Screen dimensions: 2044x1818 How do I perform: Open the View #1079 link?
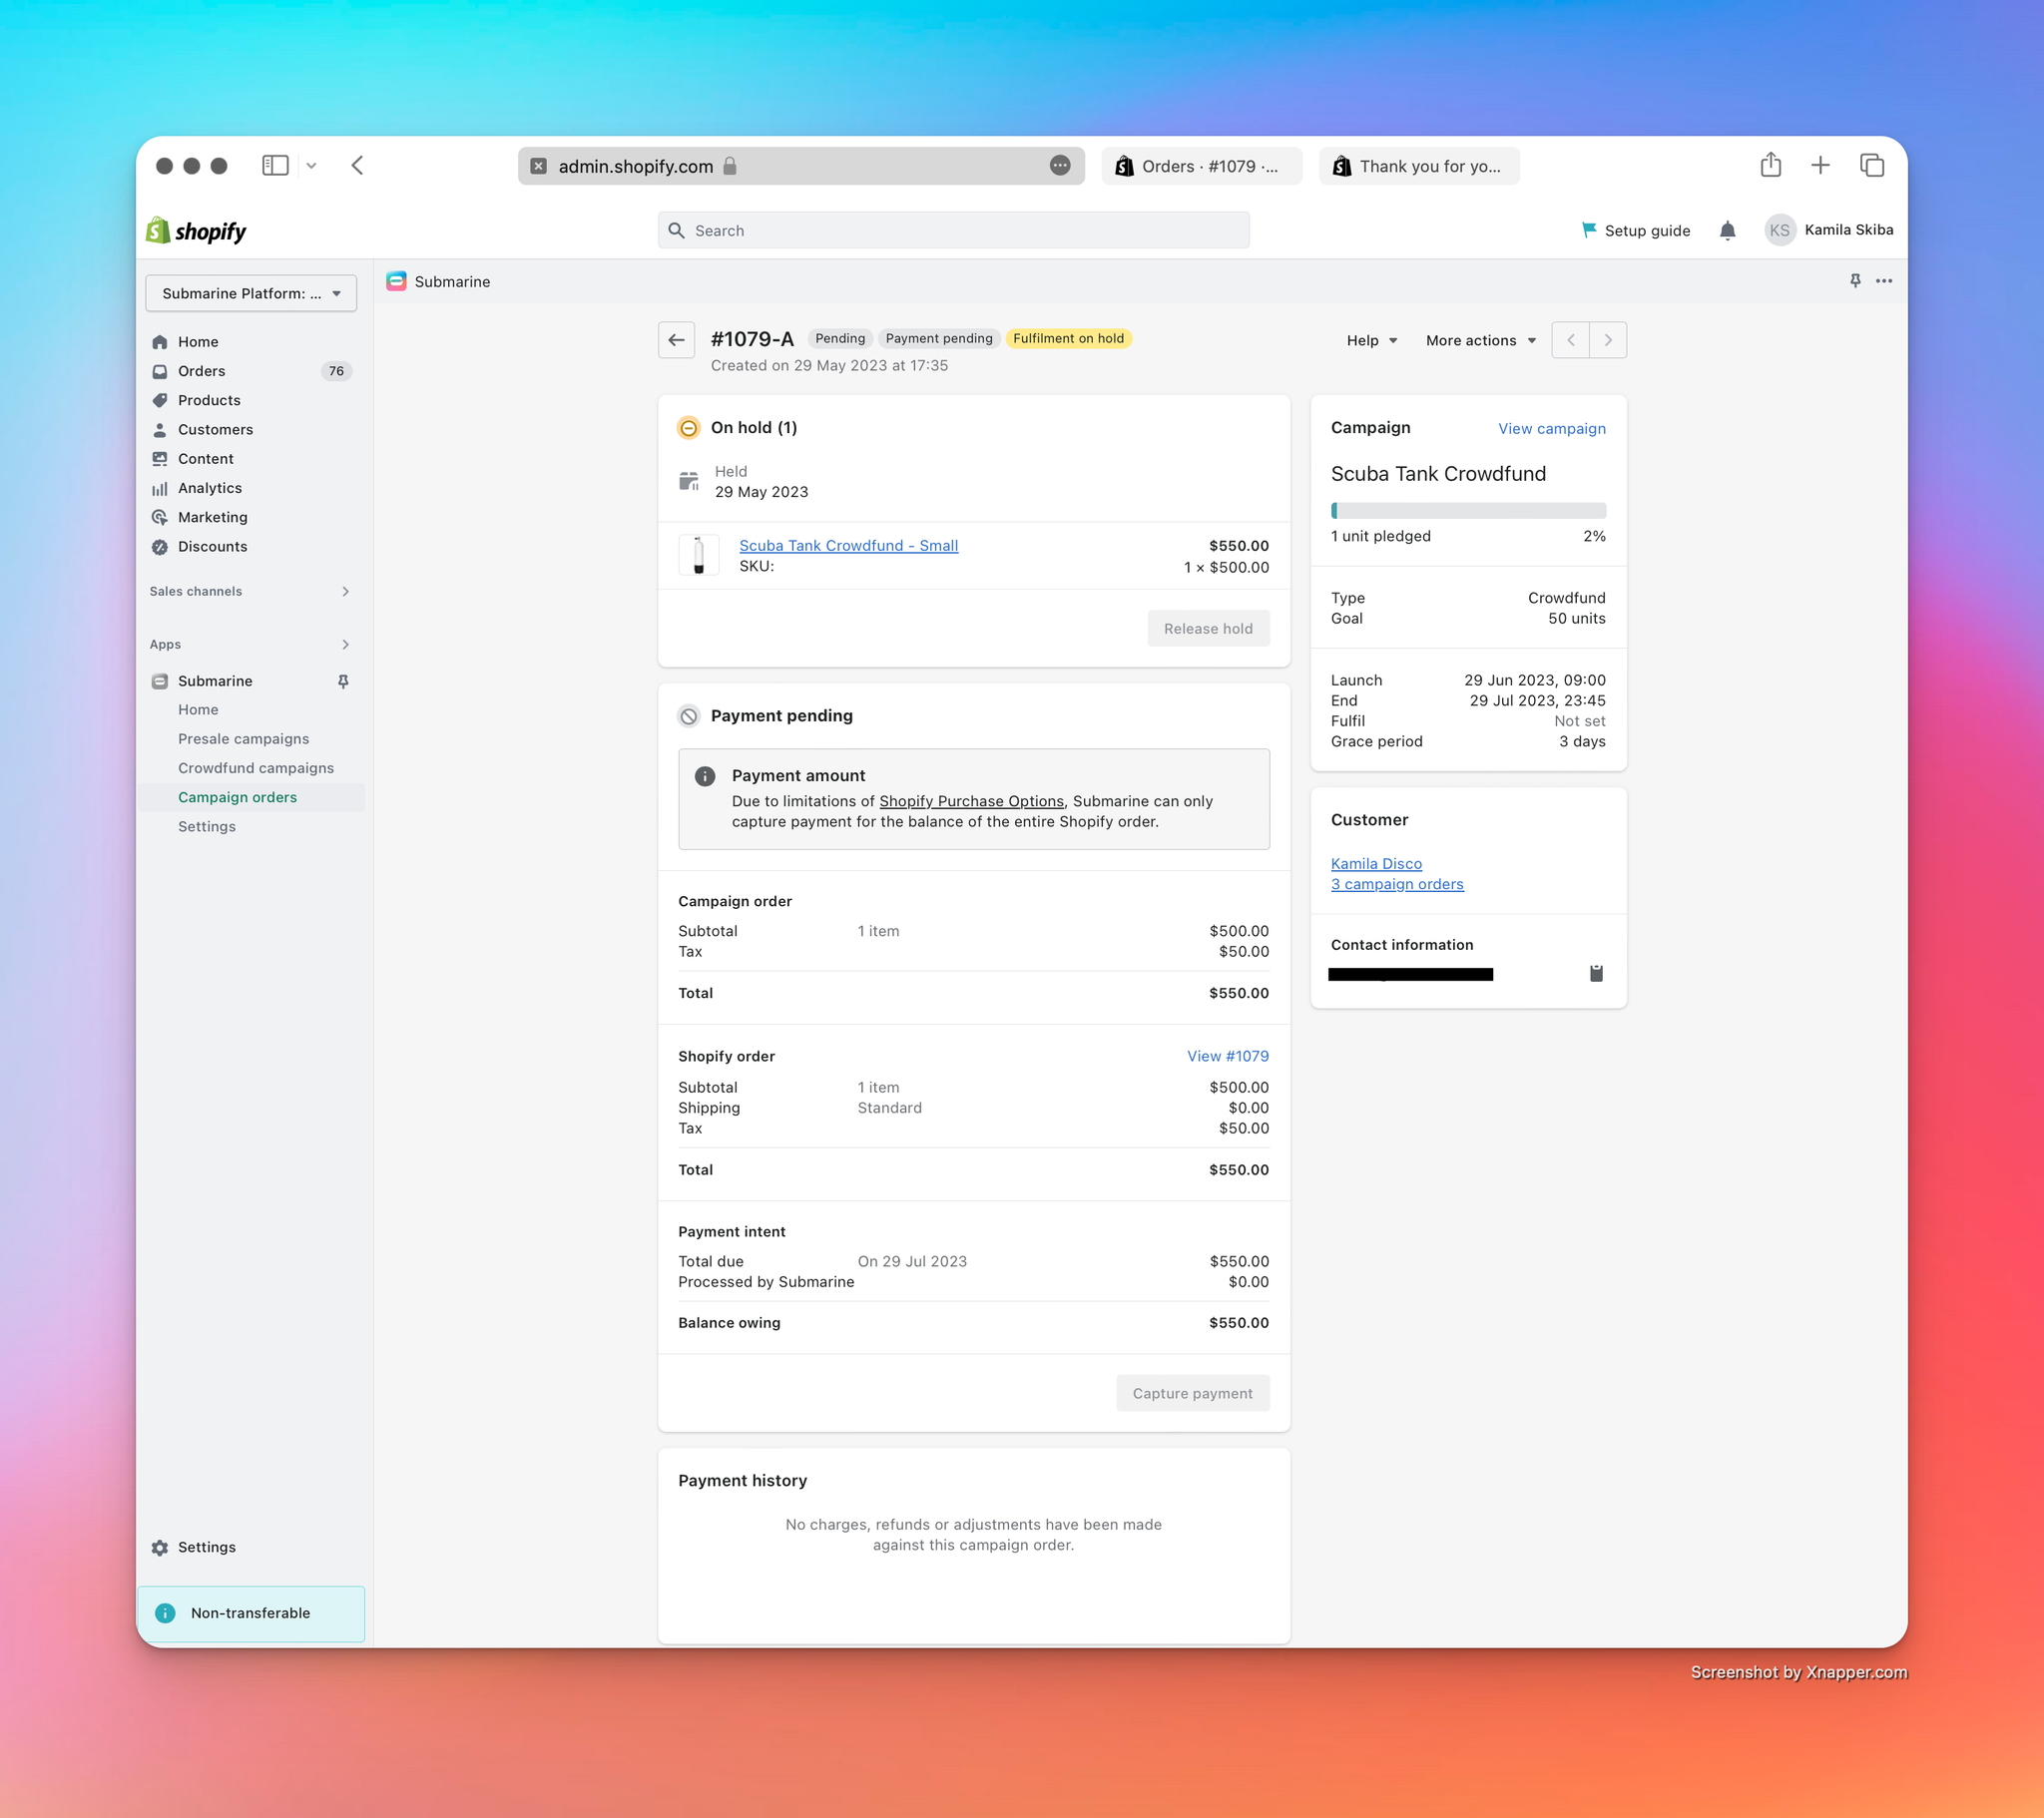[x=1228, y=1056]
